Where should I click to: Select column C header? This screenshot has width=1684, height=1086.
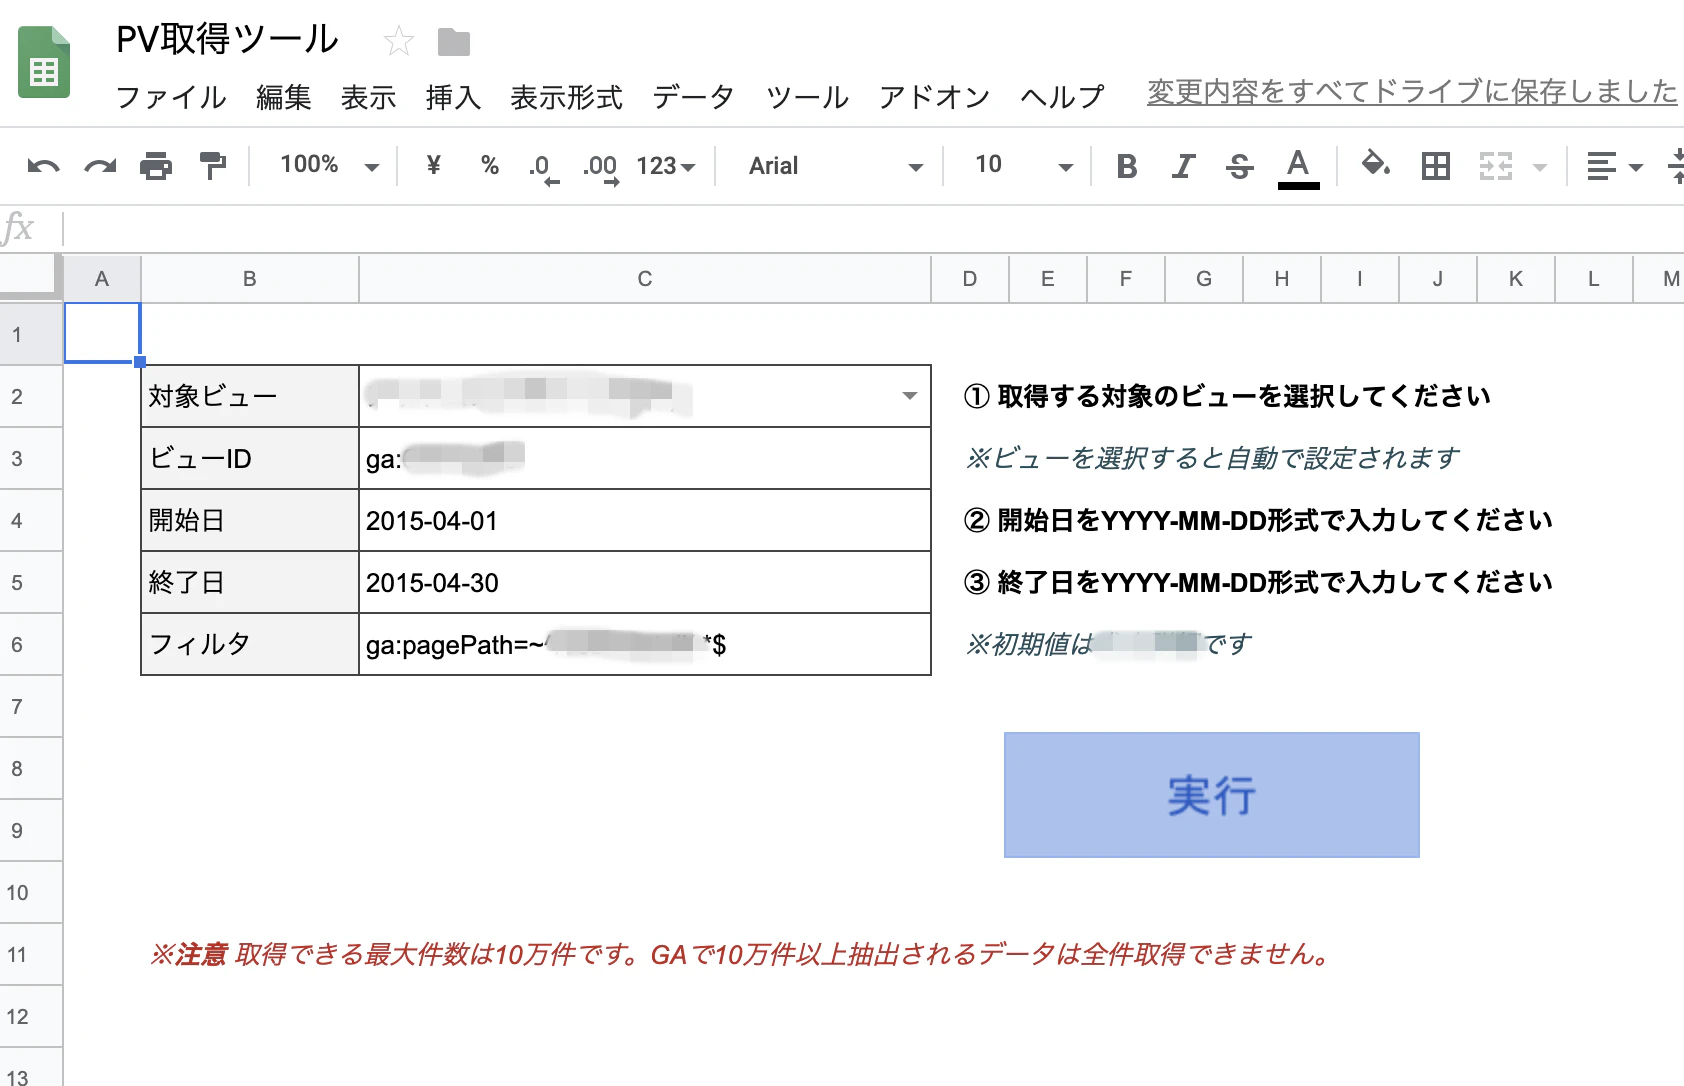645,279
